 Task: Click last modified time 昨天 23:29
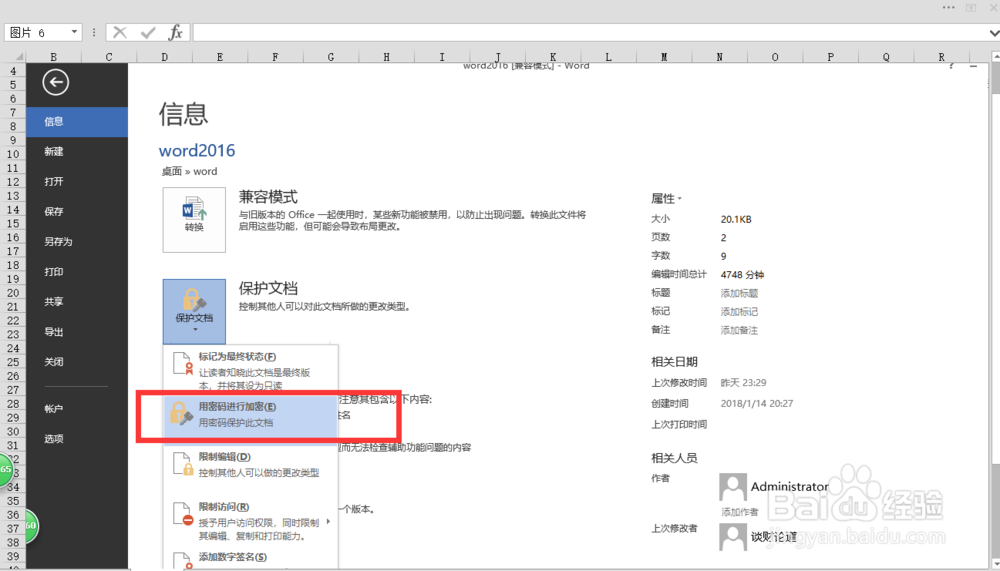point(744,382)
